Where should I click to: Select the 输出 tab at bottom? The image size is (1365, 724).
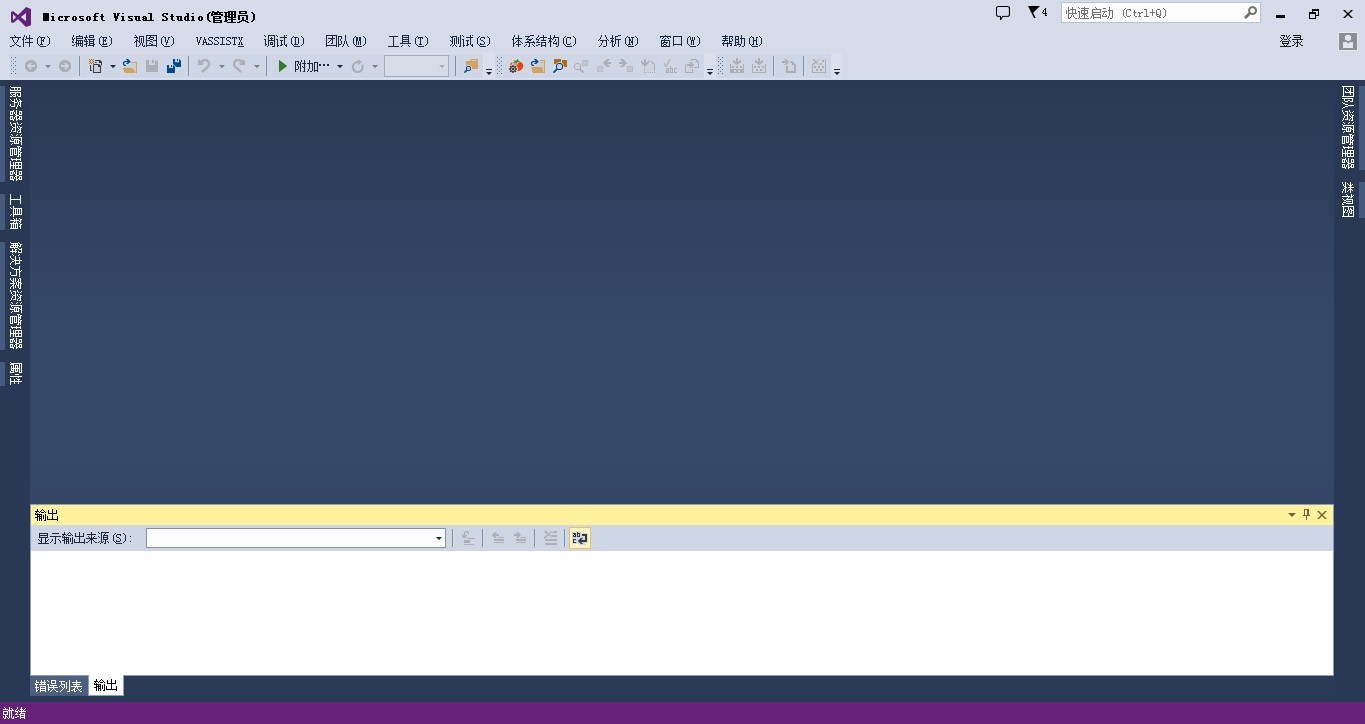click(106, 686)
